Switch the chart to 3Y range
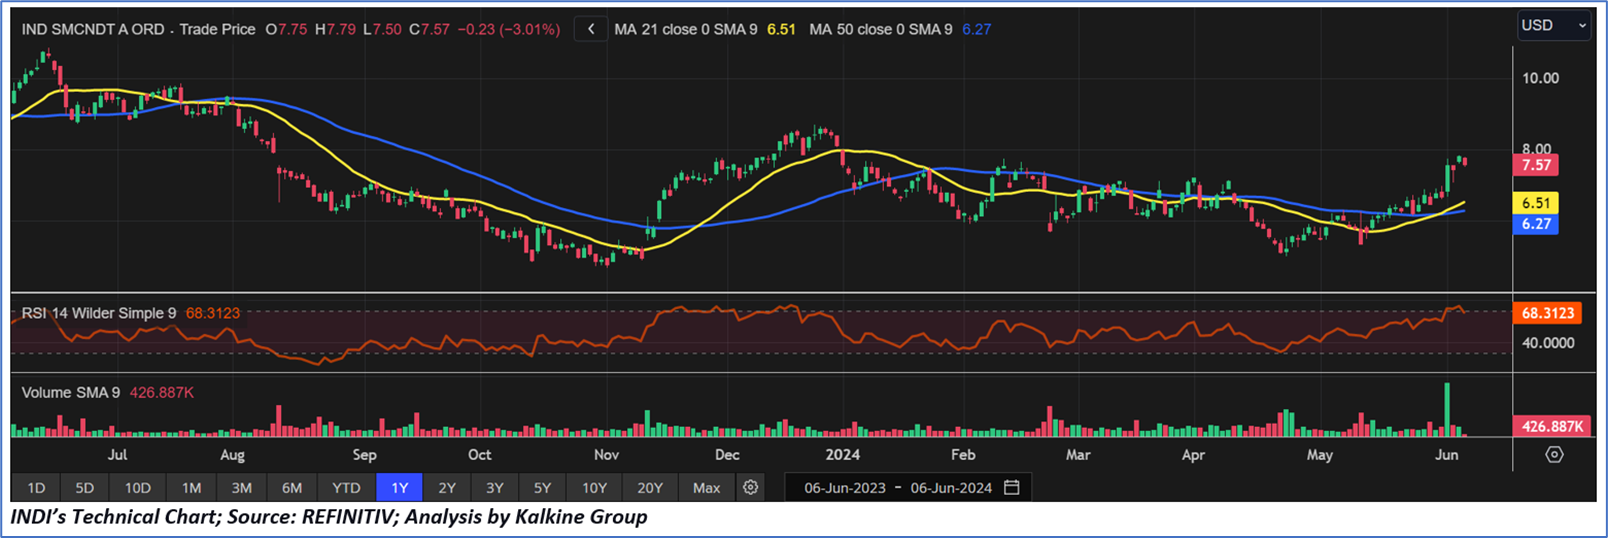Image resolution: width=1608 pixels, height=538 pixels. pyautogui.click(x=495, y=487)
